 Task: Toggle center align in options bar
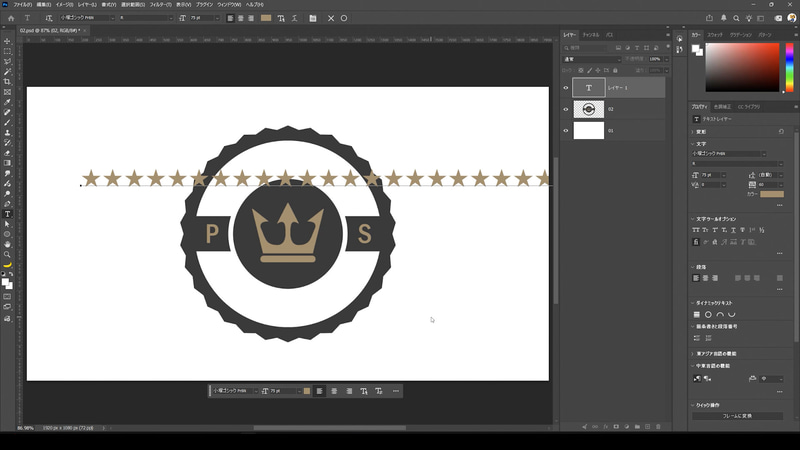pos(240,18)
